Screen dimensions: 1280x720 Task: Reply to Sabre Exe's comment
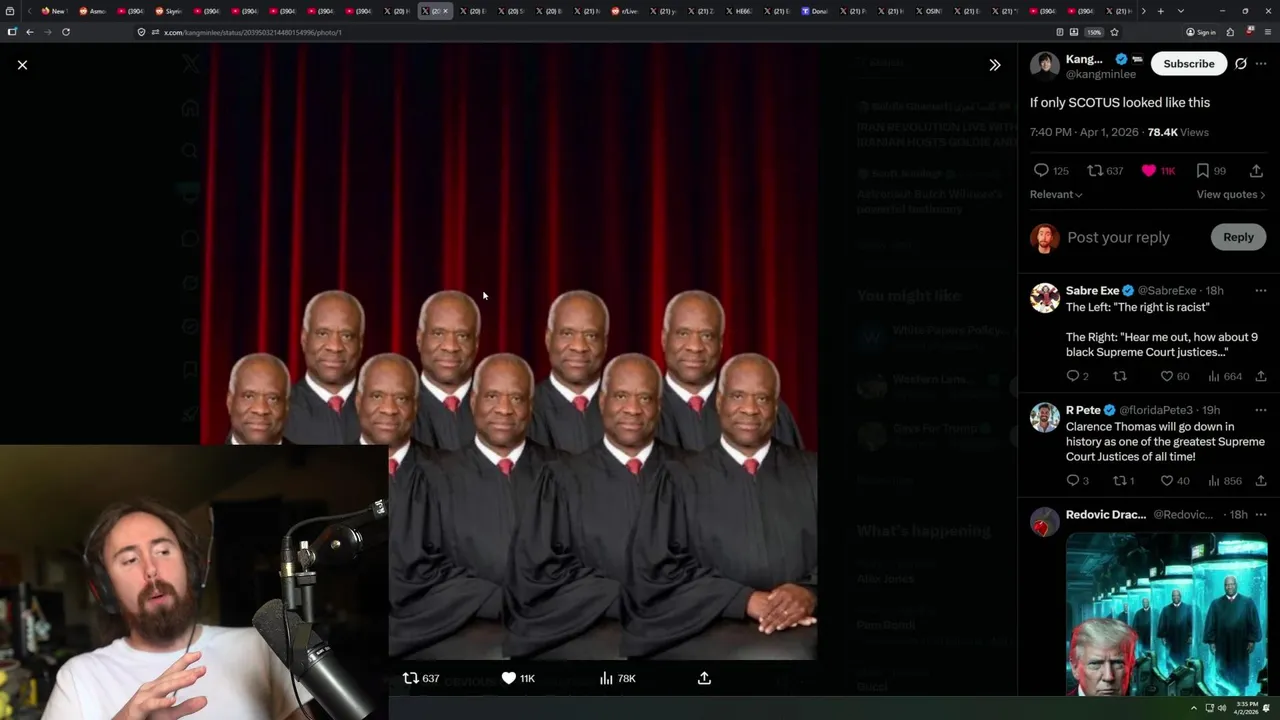click(1073, 376)
